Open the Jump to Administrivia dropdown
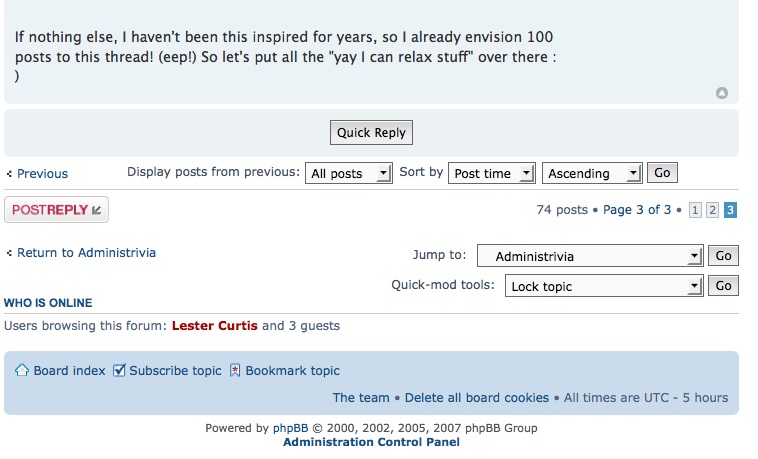758x459 pixels. [590, 256]
